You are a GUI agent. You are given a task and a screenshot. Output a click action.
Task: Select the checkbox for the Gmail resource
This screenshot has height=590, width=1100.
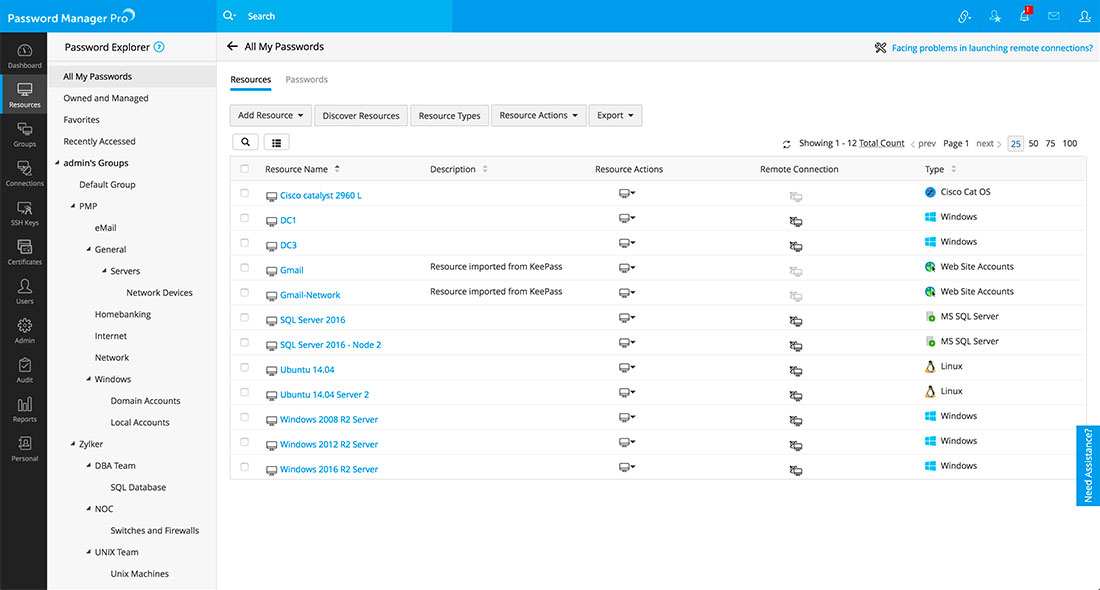tap(243, 267)
